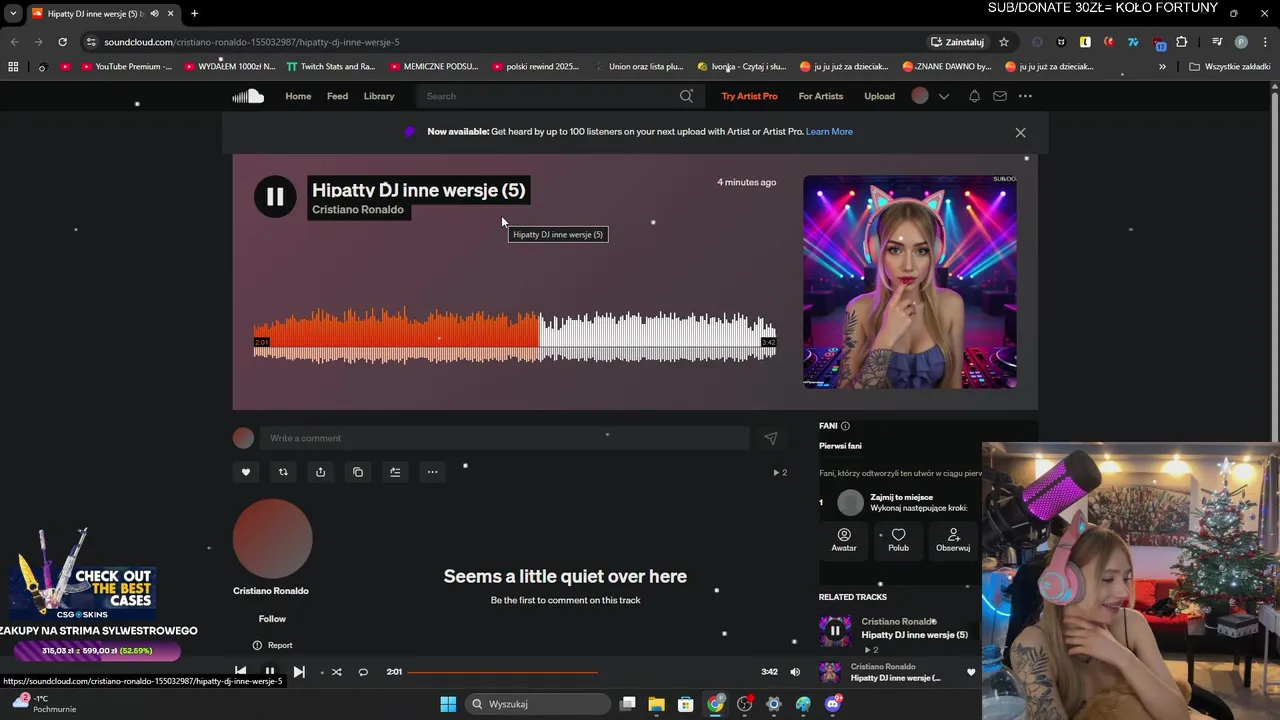Open the Feed tab
This screenshot has width=1280, height=720.
point(337,96)
